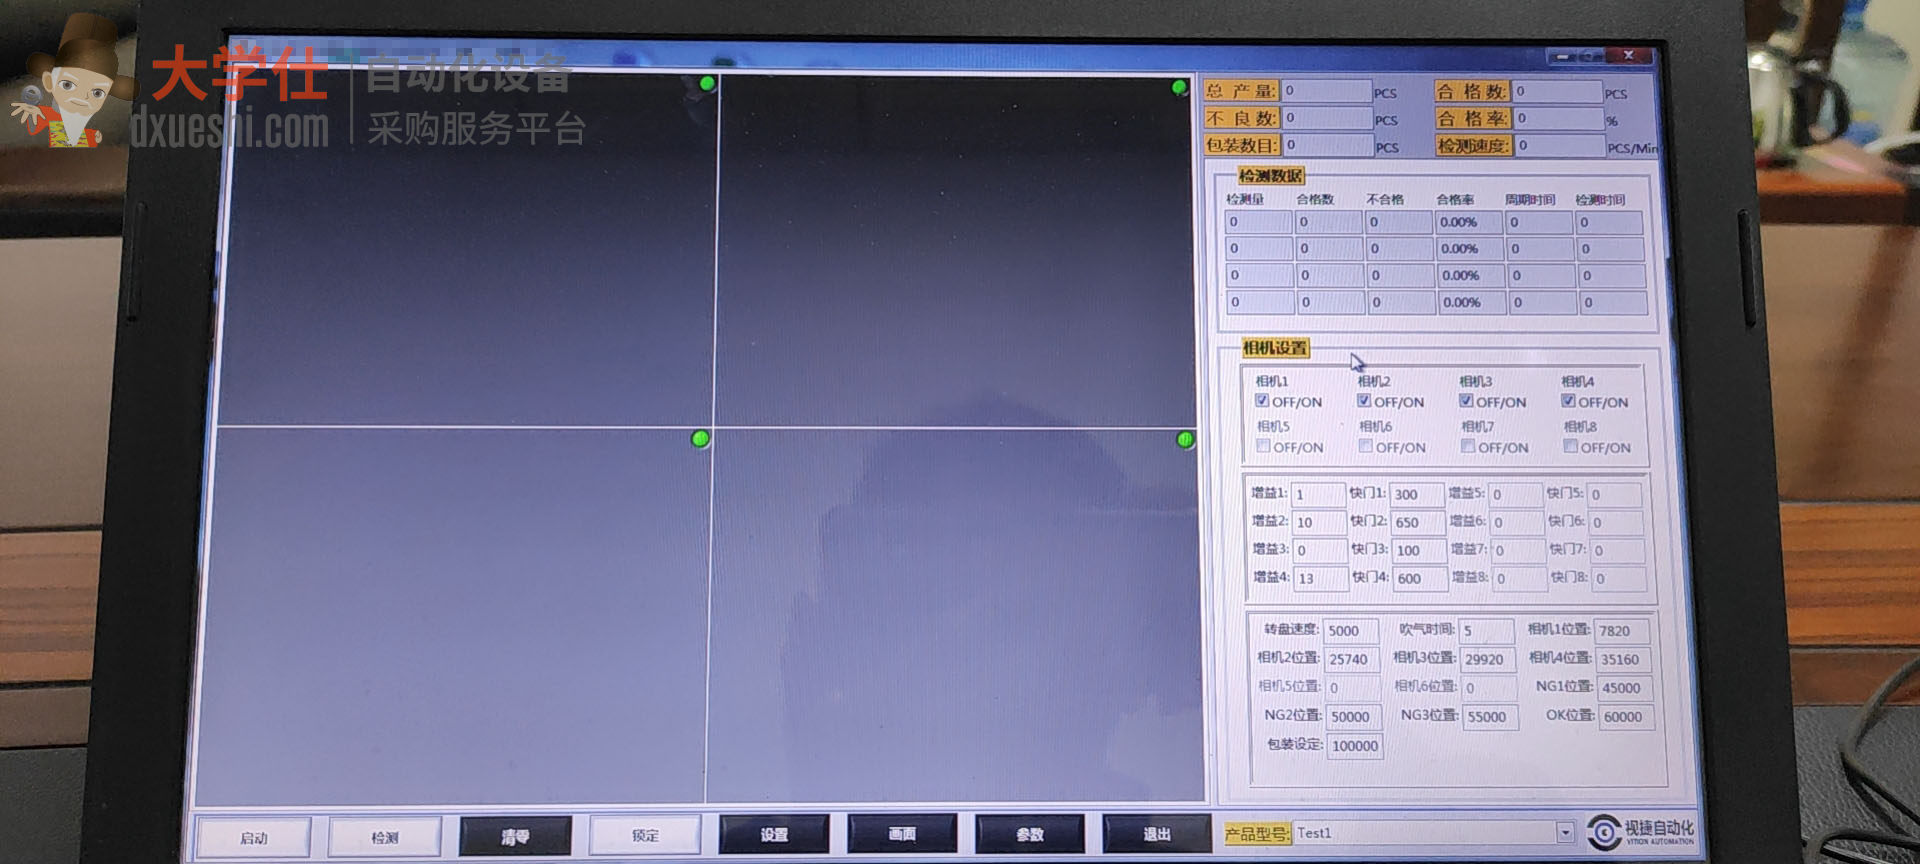The image size is (1920, 864).
Task: Focus the 增益4 field showing 13
Action: (1320, 578)
